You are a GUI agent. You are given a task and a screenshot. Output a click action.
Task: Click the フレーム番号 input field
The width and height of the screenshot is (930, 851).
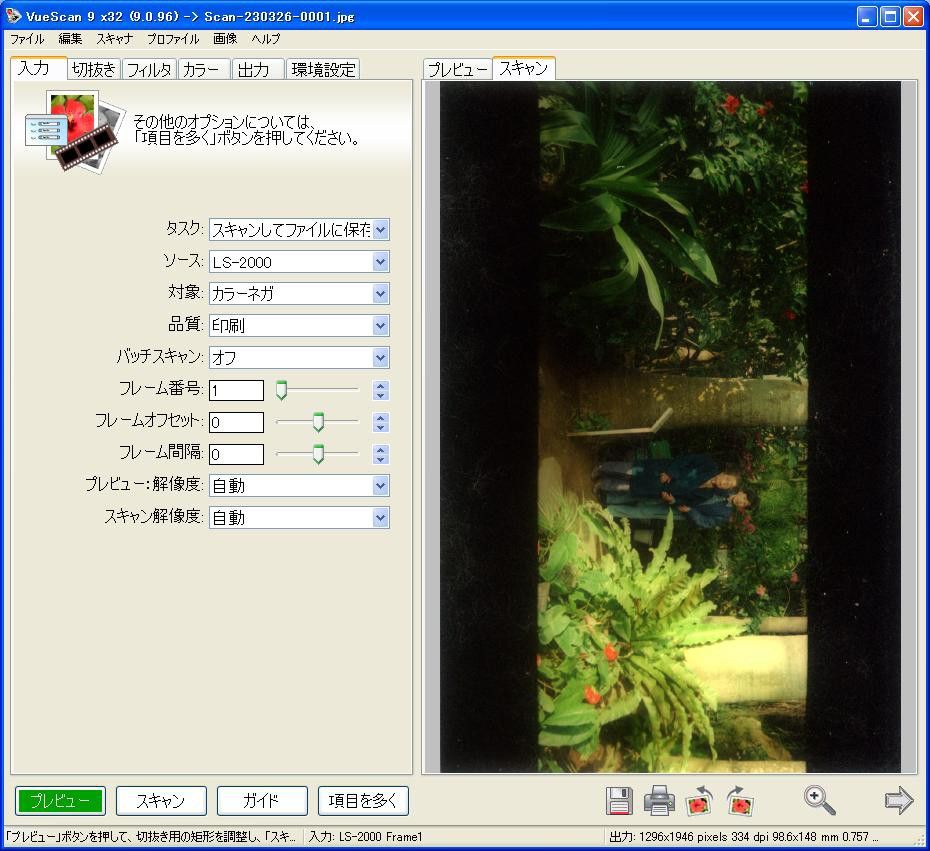coord(236,390)
